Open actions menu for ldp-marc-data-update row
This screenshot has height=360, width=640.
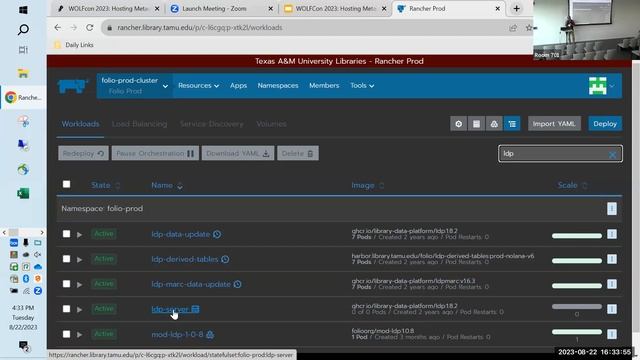click(x=611, y=284)
